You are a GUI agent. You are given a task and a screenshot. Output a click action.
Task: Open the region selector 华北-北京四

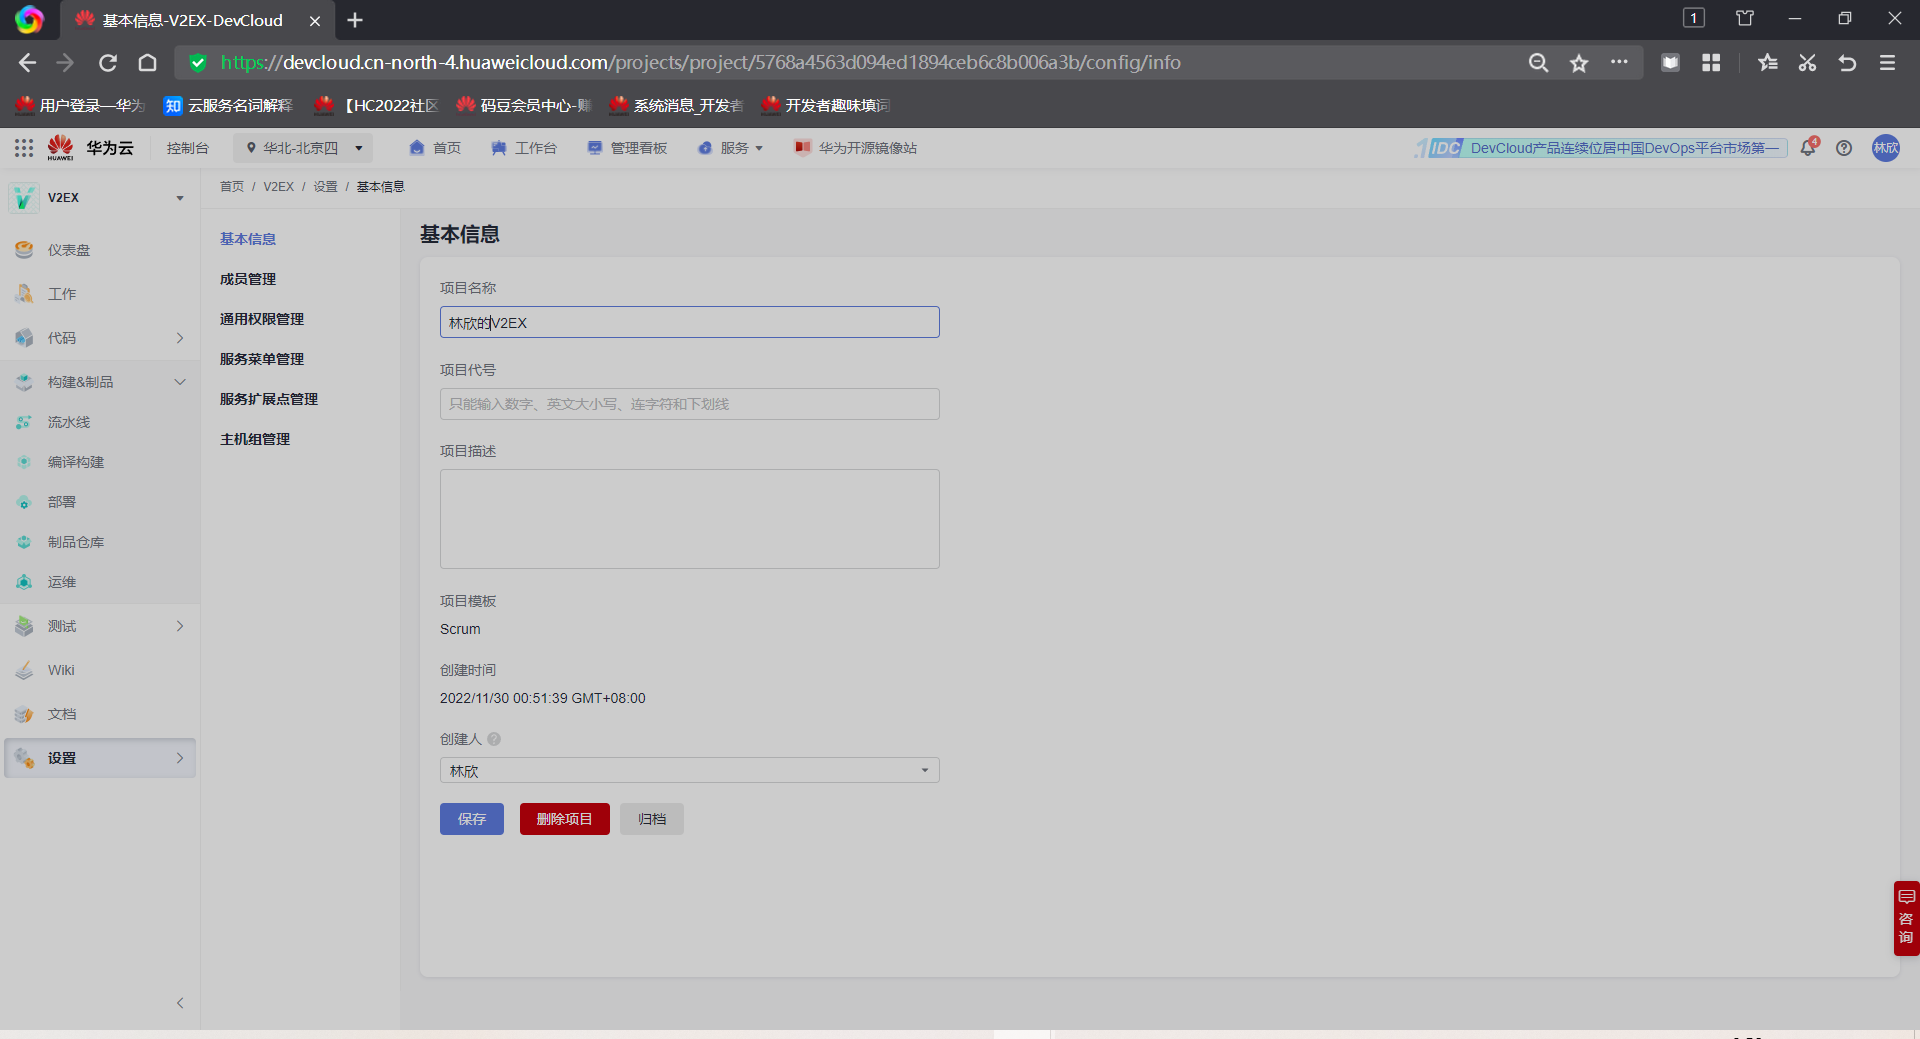[x=303, y=148]
